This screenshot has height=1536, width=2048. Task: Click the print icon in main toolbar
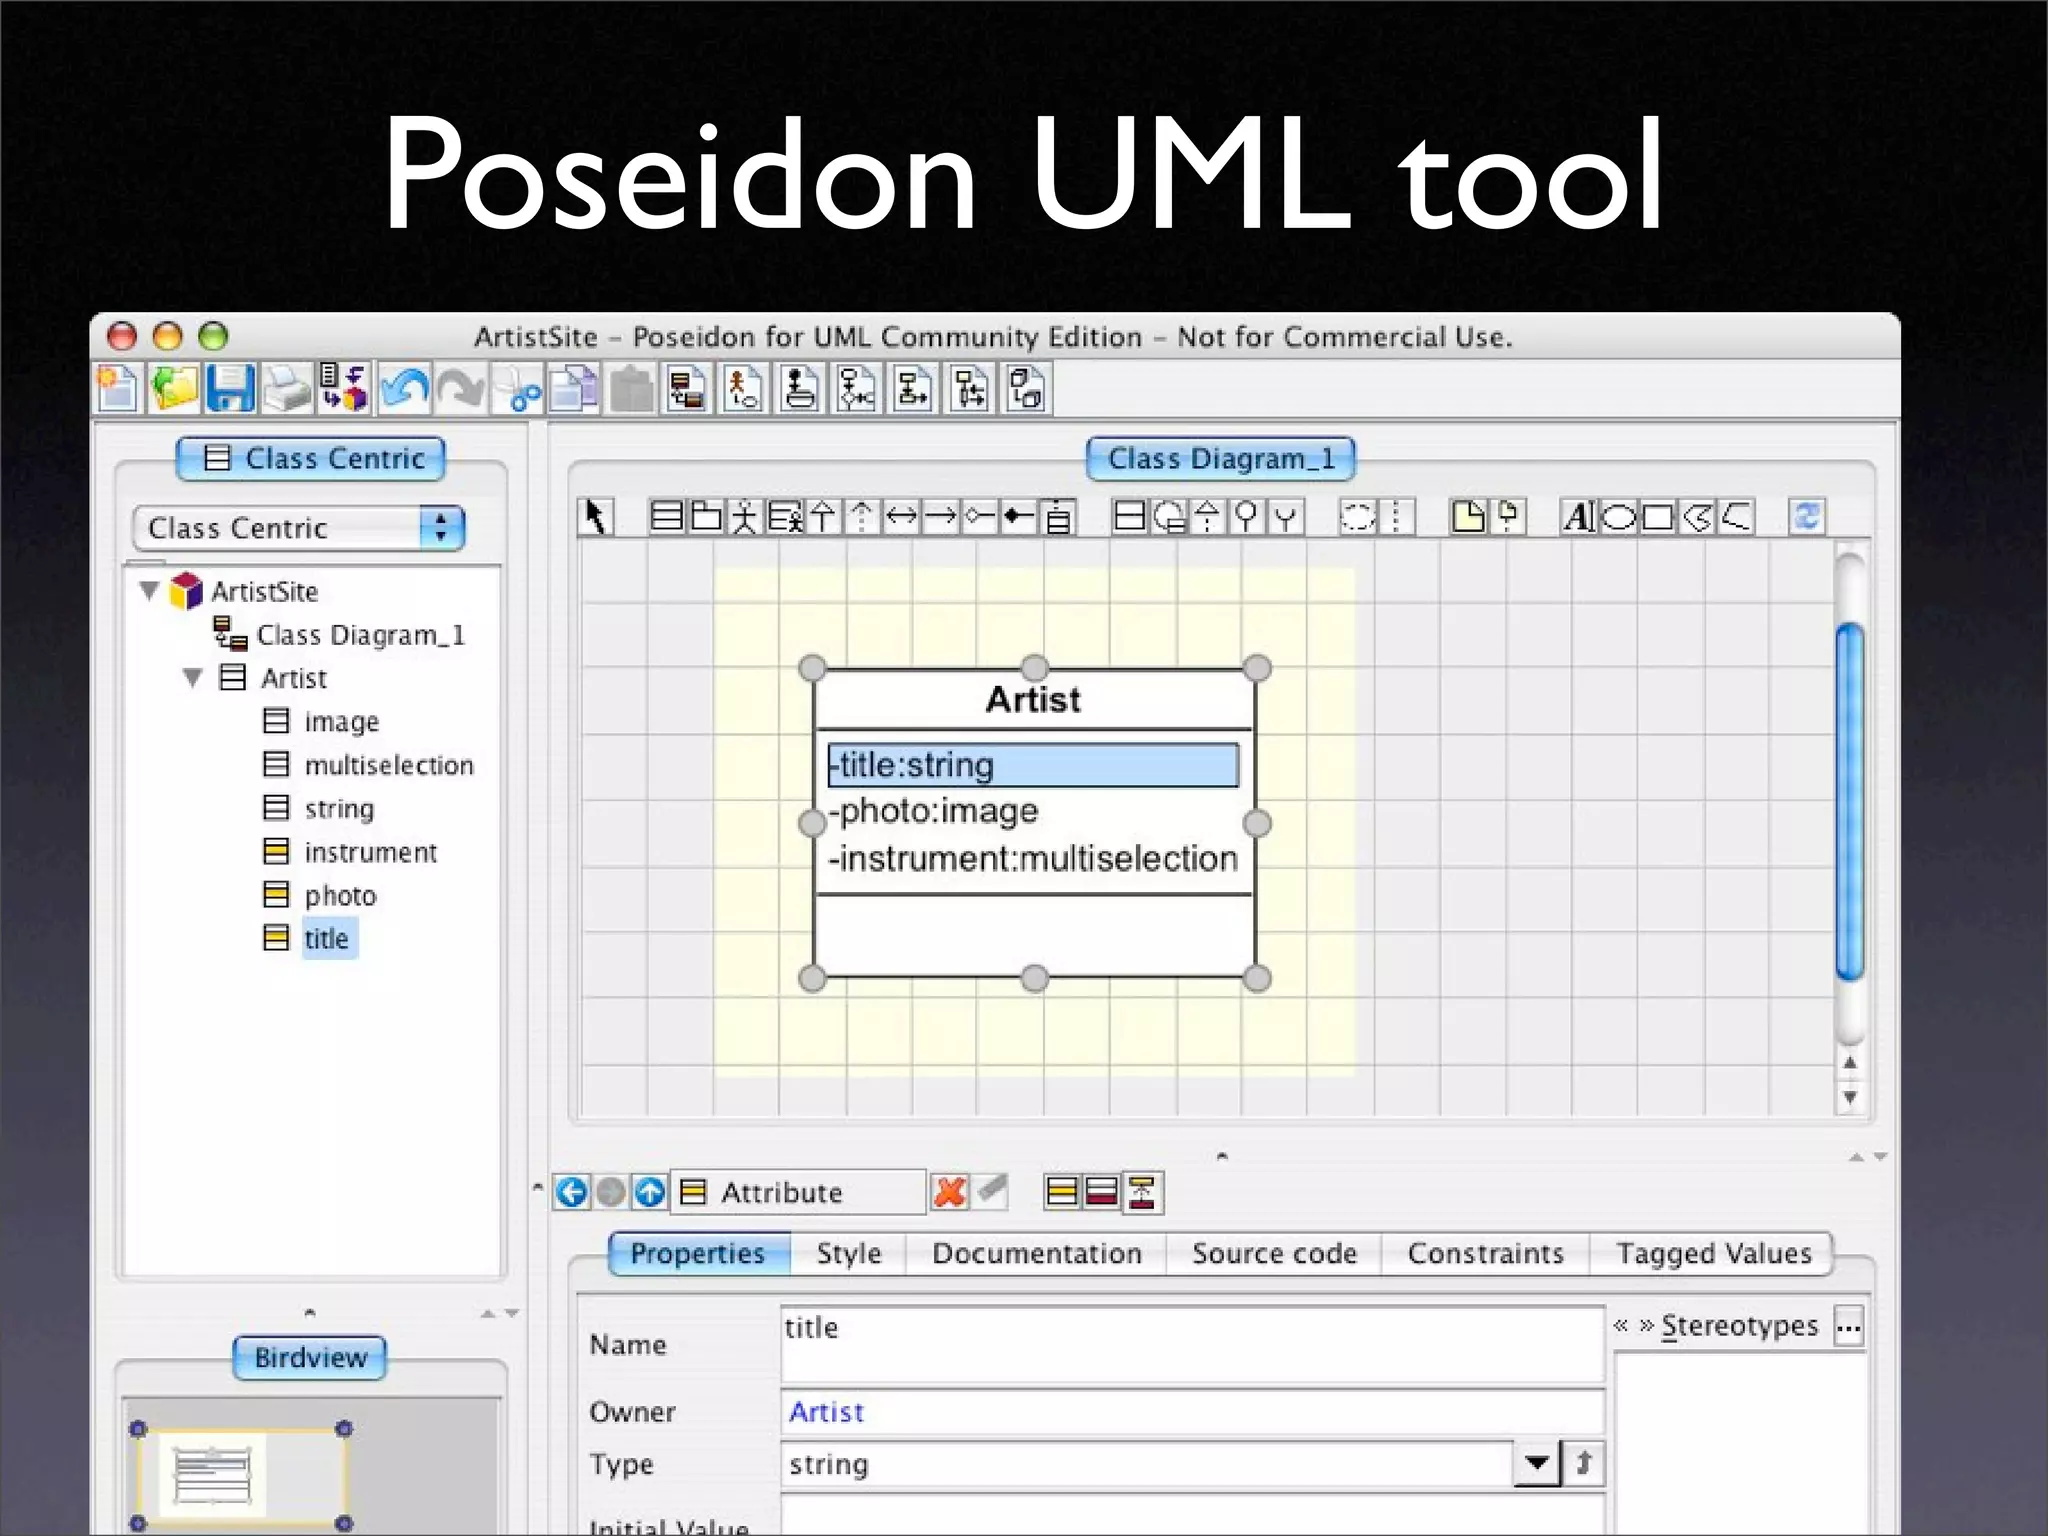(x=287, y=388)
